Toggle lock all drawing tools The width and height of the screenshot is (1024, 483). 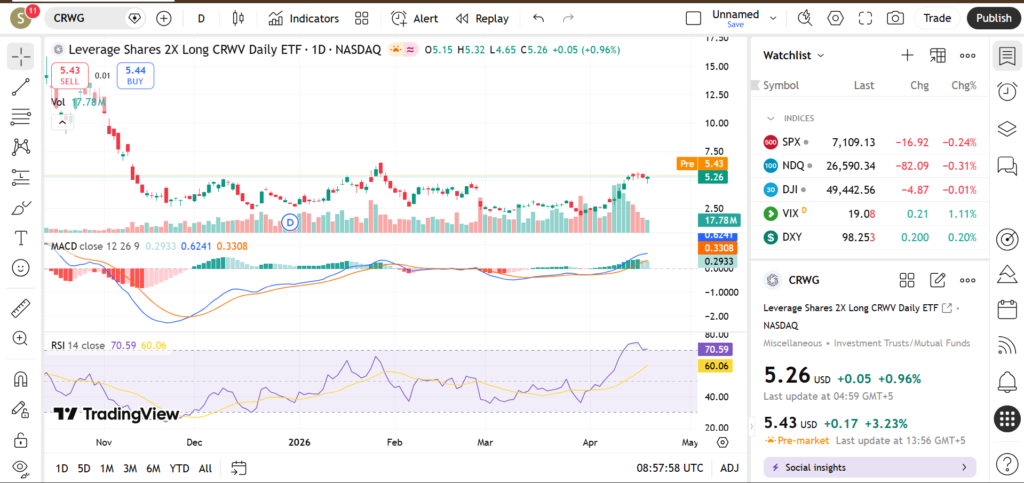tap(20, 439)
